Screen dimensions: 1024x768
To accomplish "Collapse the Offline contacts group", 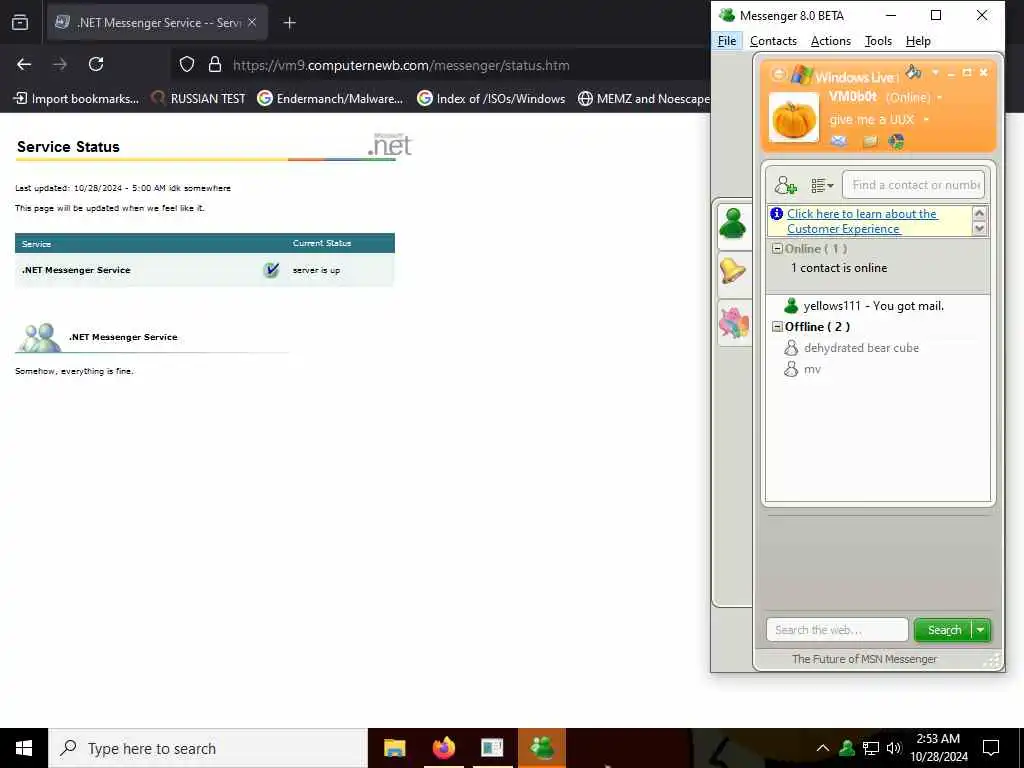I will [777, 327].
